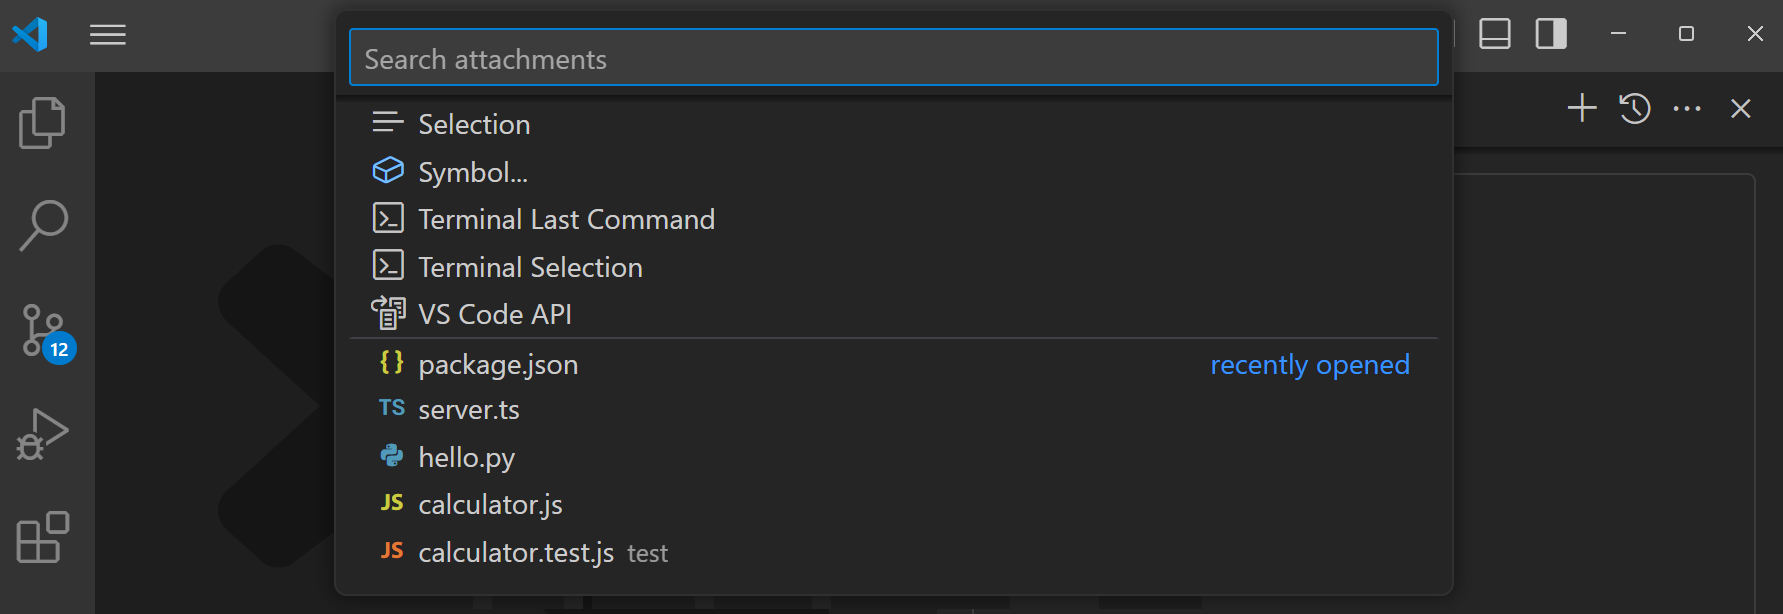The image size is (1783, 614).
Task: Expand the VS Code API attachment option
Action: click(x=494, y=313)
